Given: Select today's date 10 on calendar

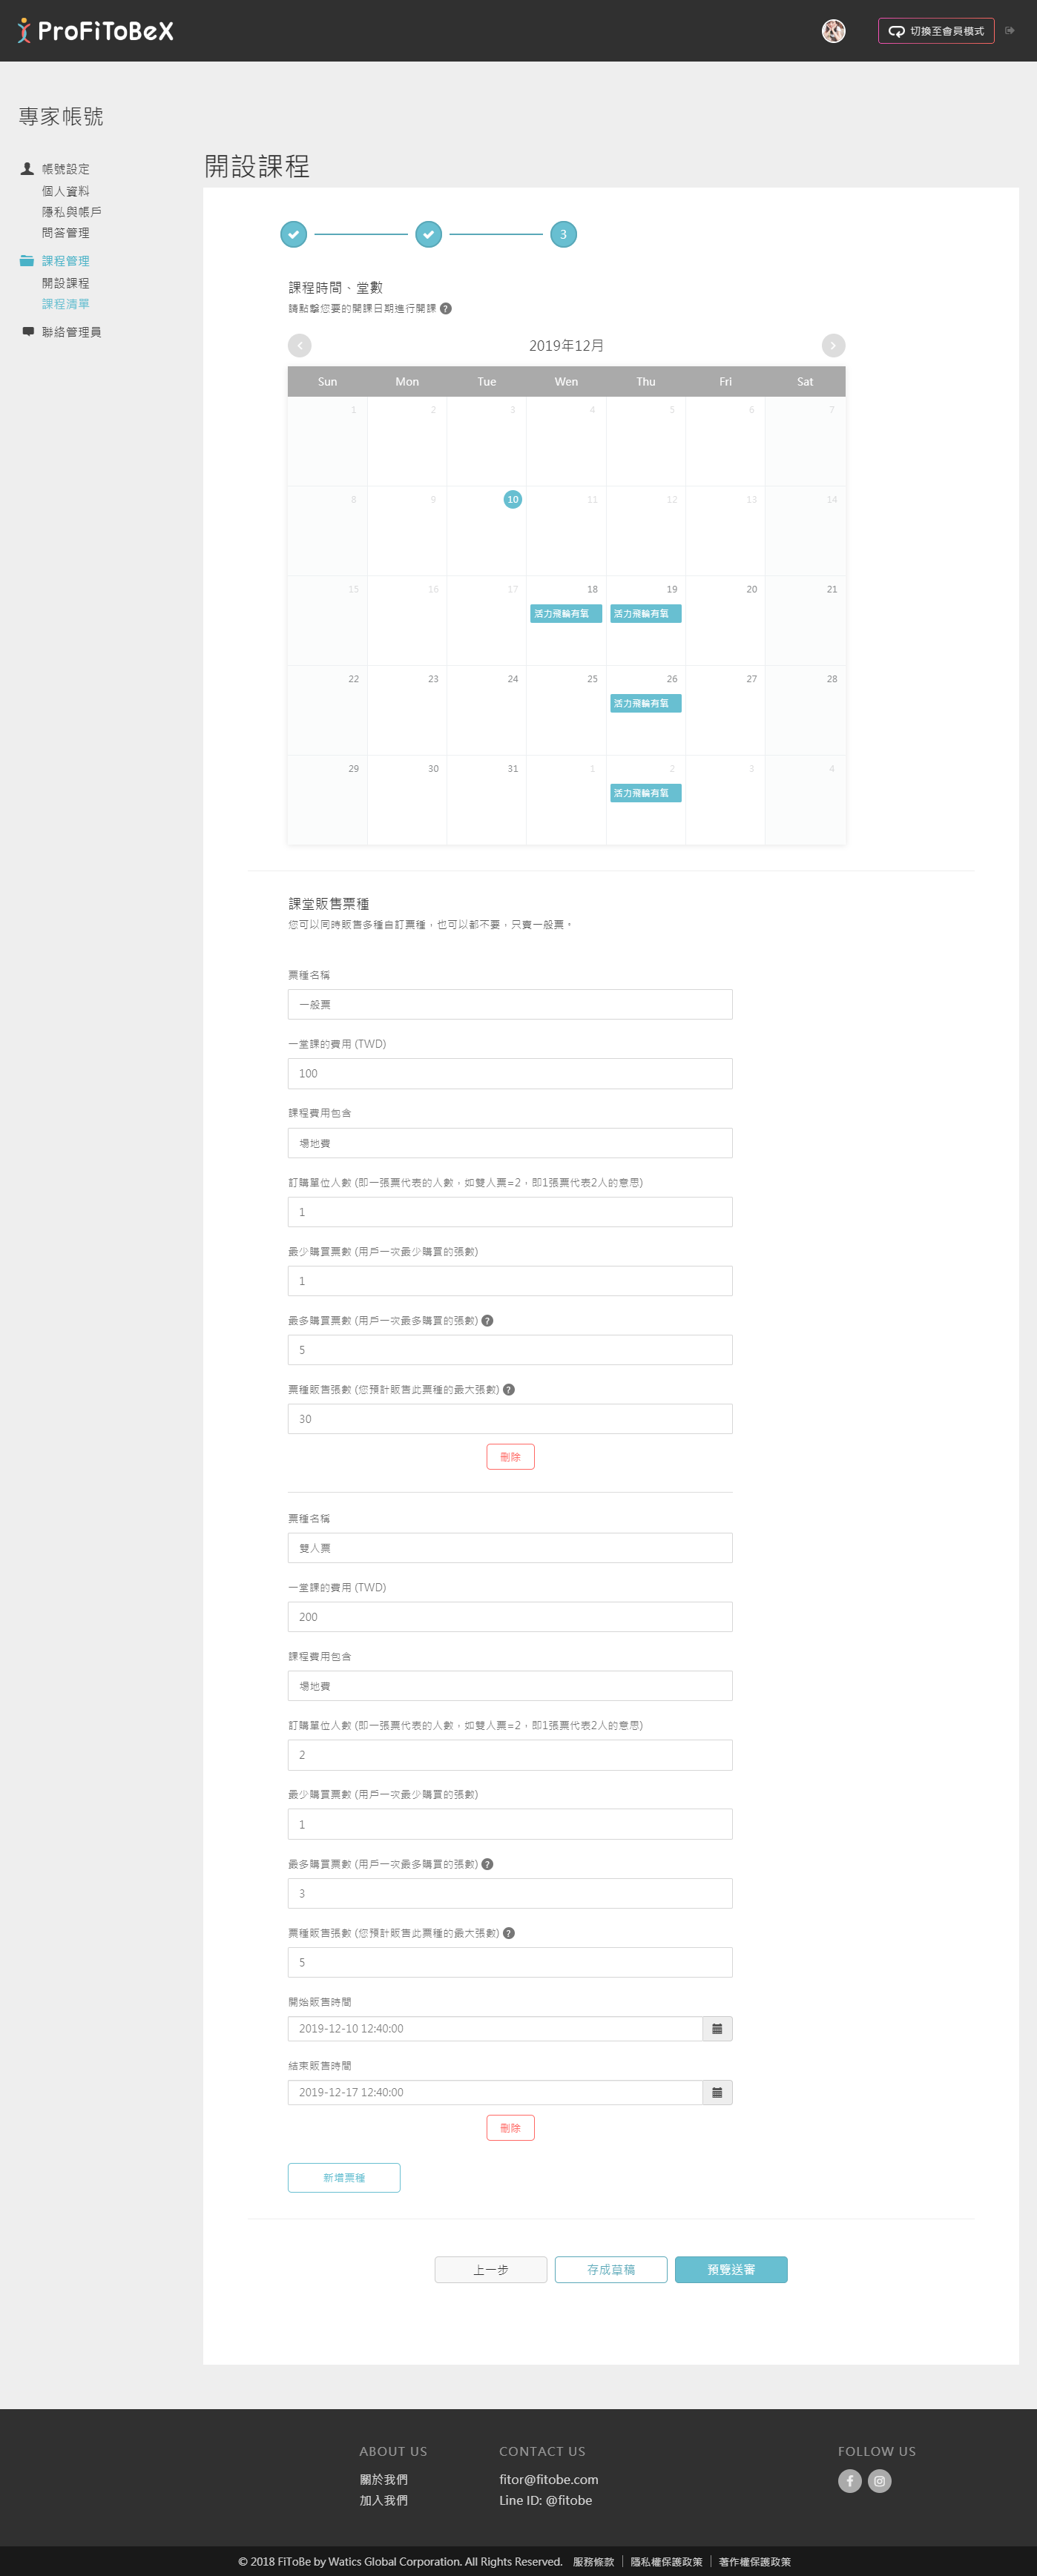Looking at the screenshot, I should (512, 499).
